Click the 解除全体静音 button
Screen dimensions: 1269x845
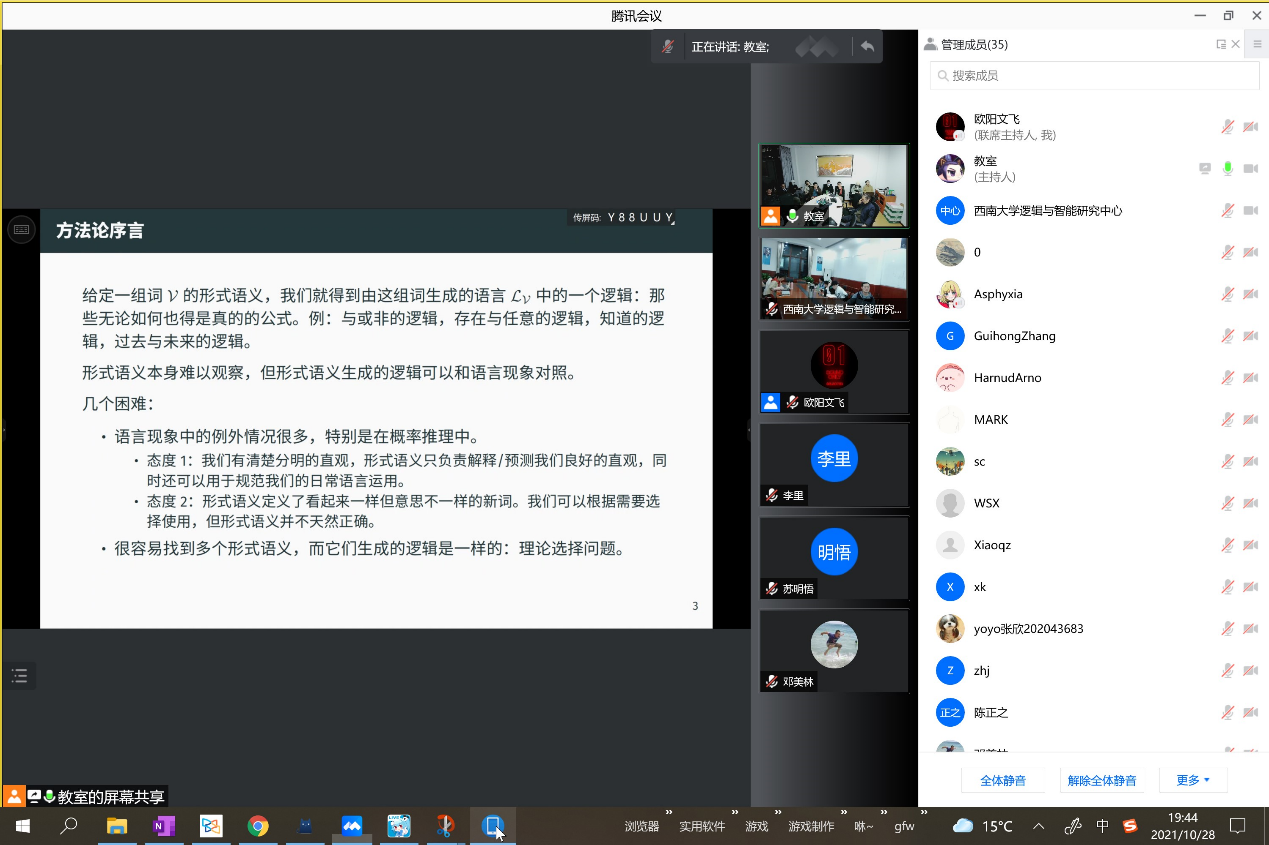click(1101, 780)
